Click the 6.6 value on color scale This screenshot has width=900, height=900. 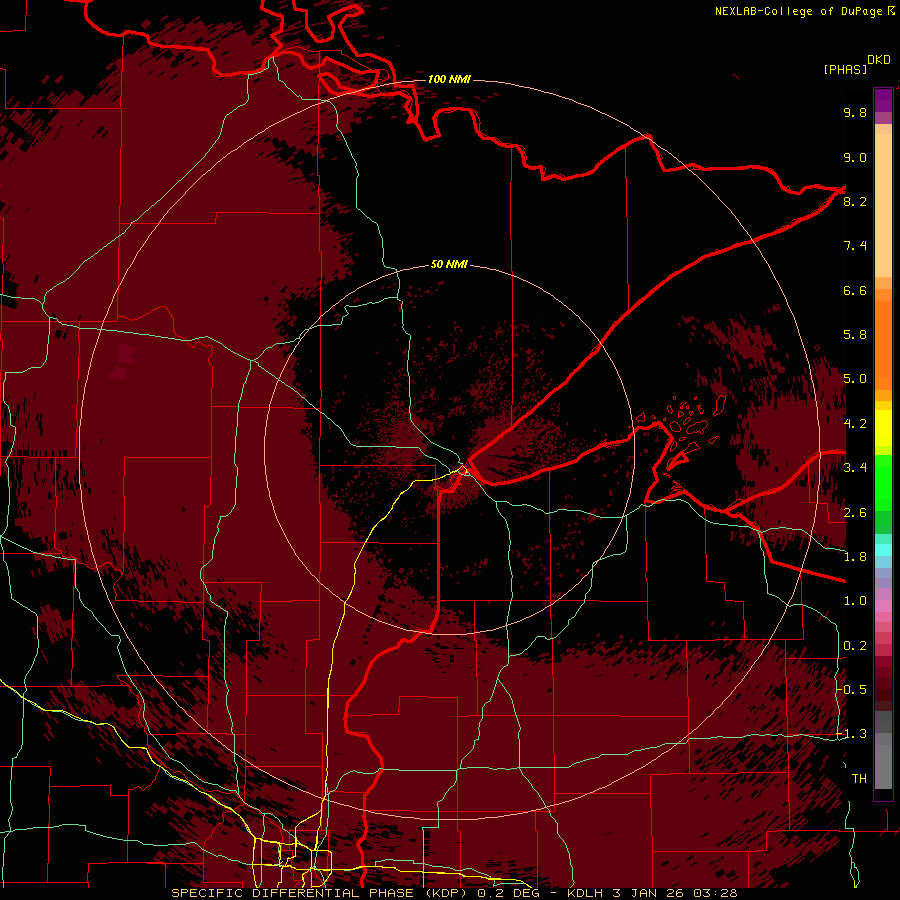click(855, 290)
